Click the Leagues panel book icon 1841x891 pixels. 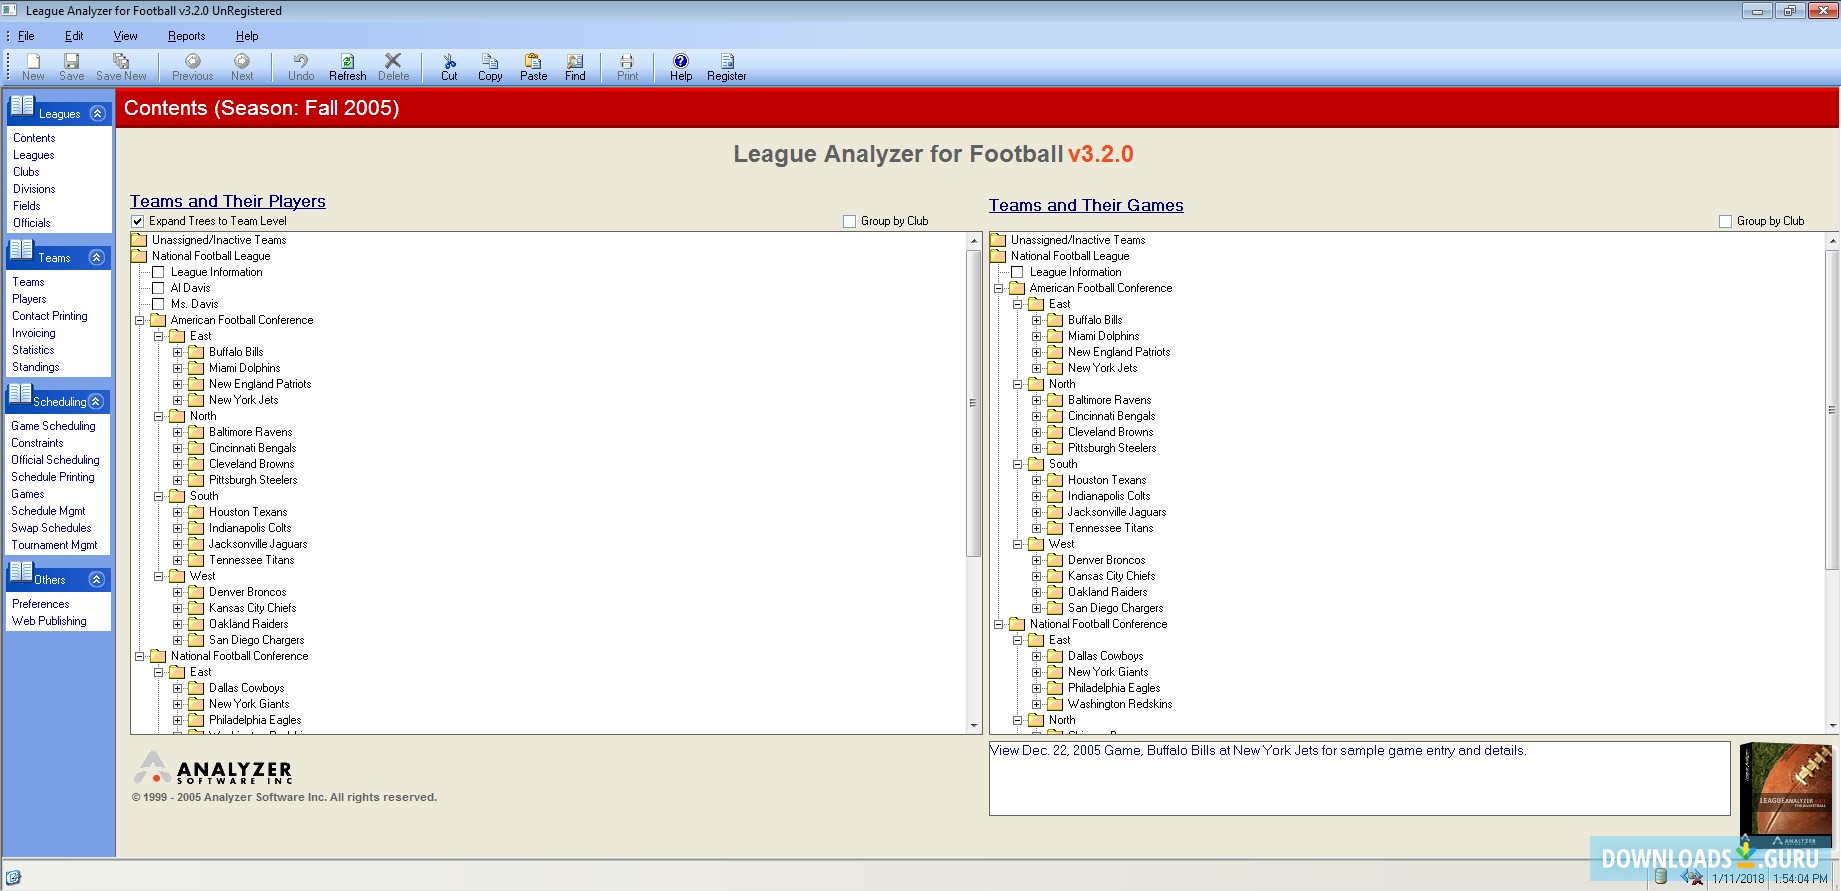[22, 106]
